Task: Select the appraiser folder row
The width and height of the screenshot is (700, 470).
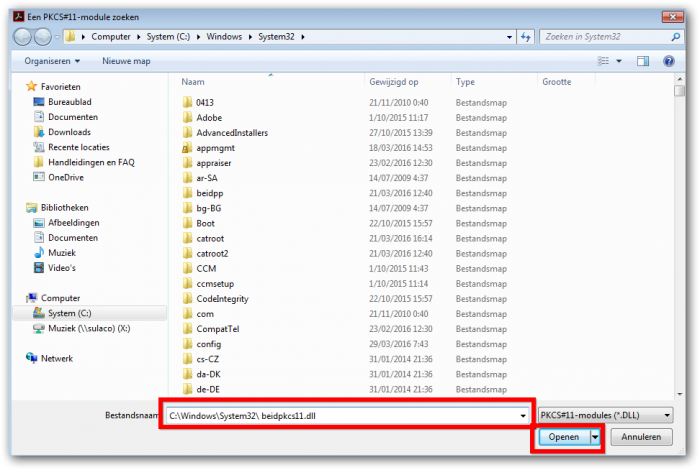Action: [x=345, y=163]
